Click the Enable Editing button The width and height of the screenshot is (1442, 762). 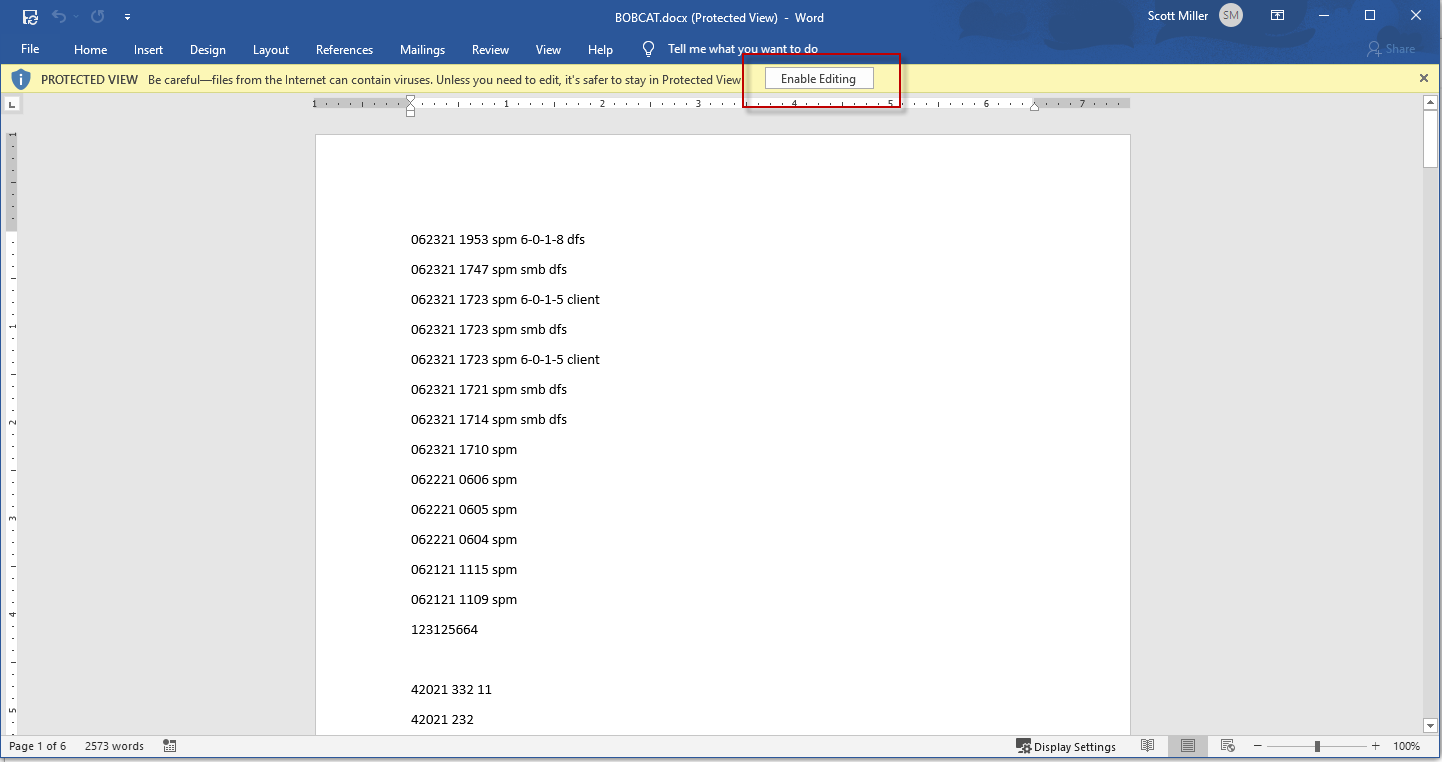(x=818, y=79)
